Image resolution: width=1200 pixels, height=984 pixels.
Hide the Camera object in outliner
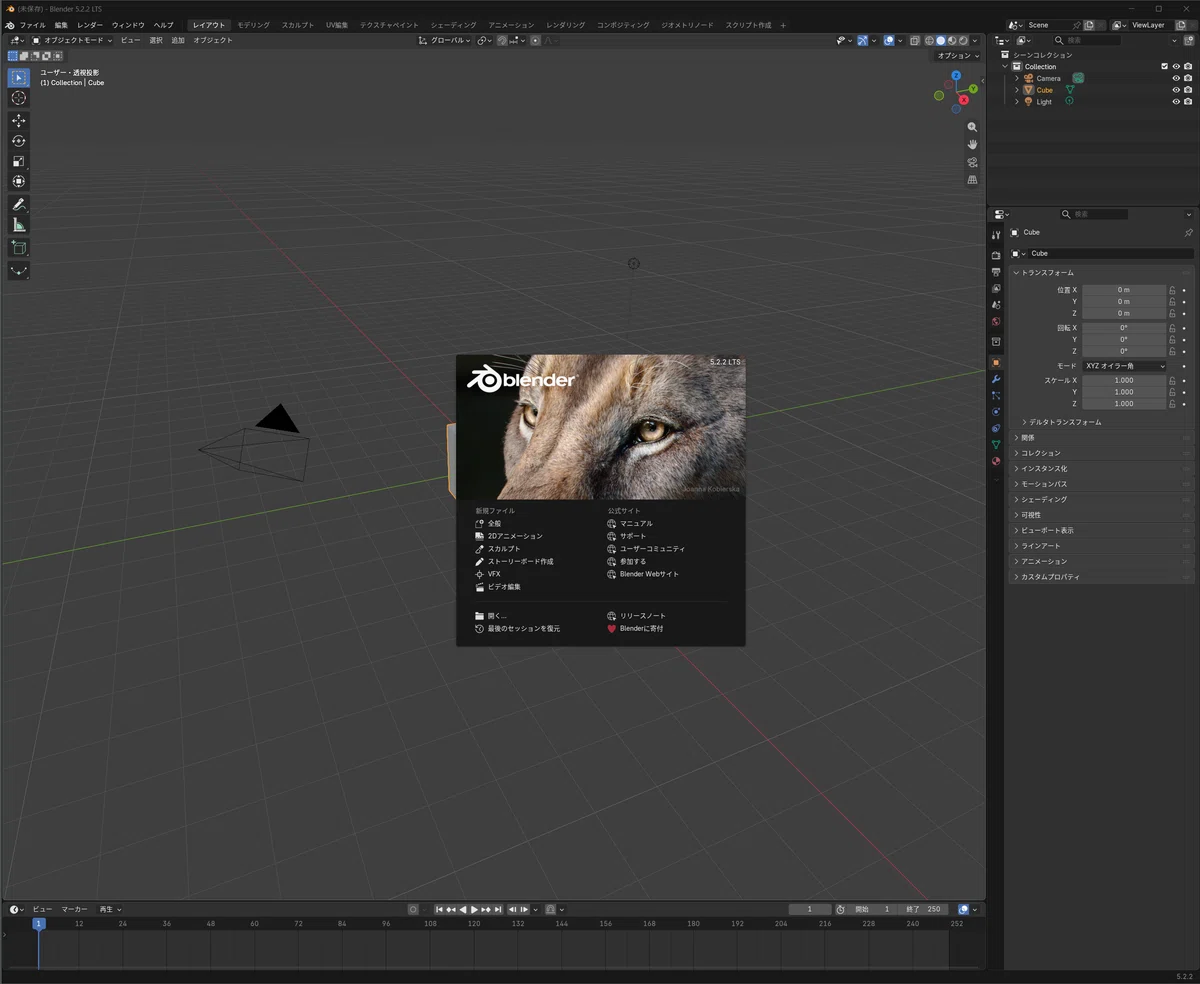(x=1176, y=78)
